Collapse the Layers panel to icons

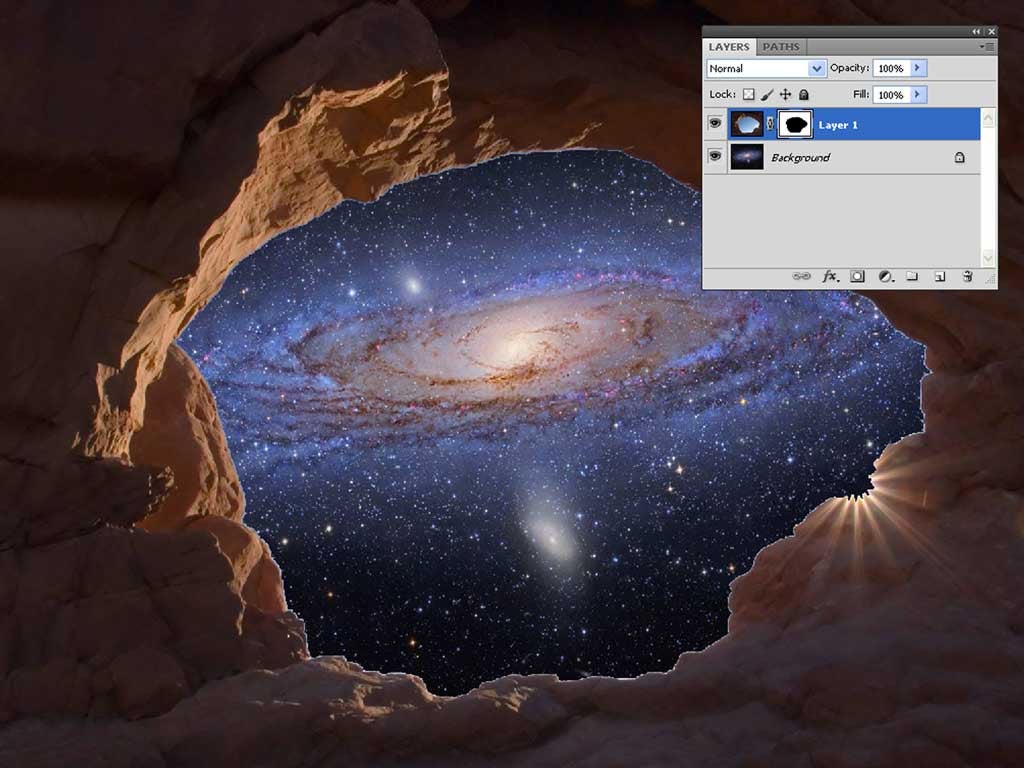click(x=976, y=31)
